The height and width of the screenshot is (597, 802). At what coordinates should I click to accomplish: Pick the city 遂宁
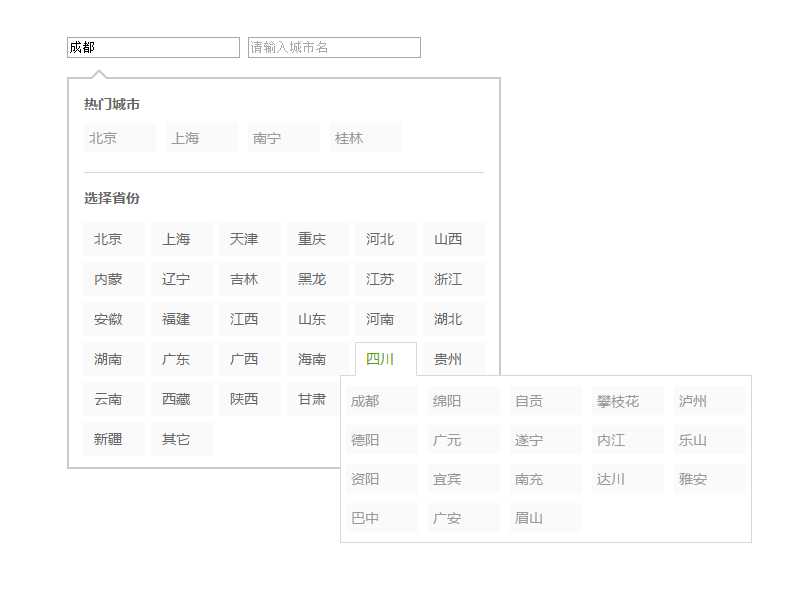coord(545,440)
